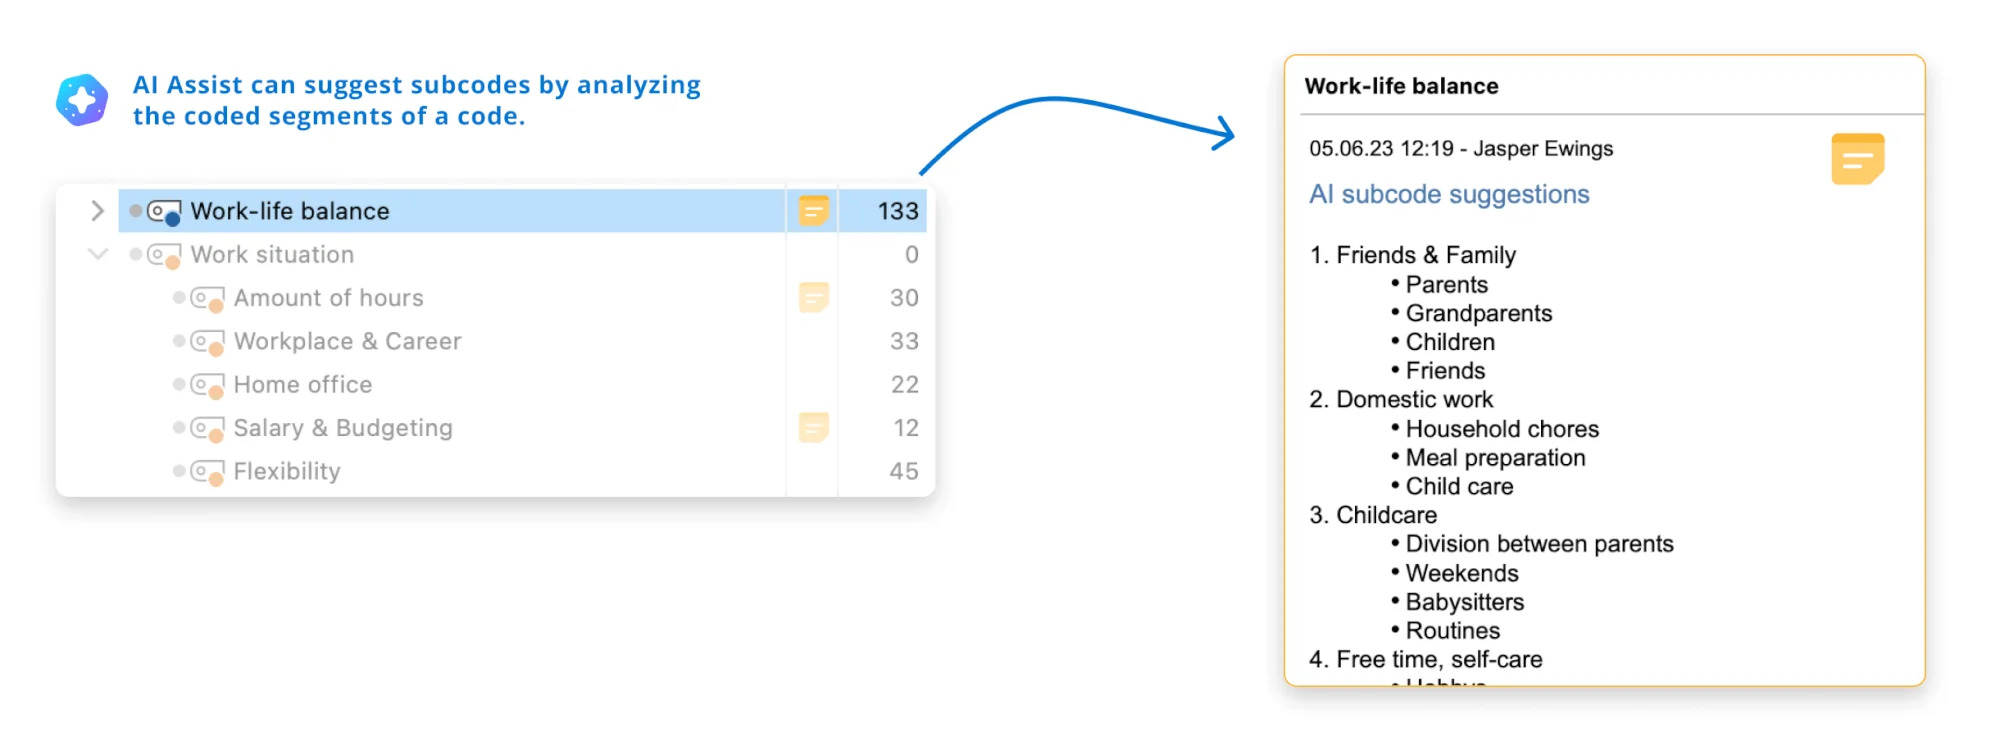Click the AI Assist sparkle icon
2000x746 pixels.
(82, 100)
